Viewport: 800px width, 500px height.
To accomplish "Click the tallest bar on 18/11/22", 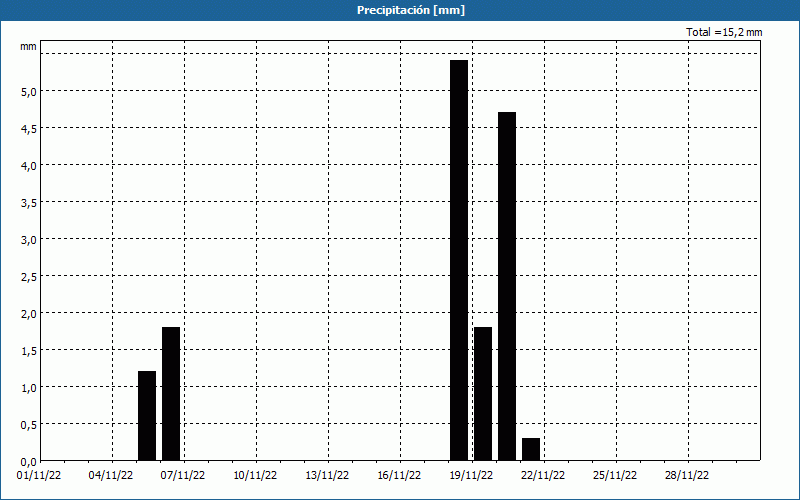I will point(459,260).
